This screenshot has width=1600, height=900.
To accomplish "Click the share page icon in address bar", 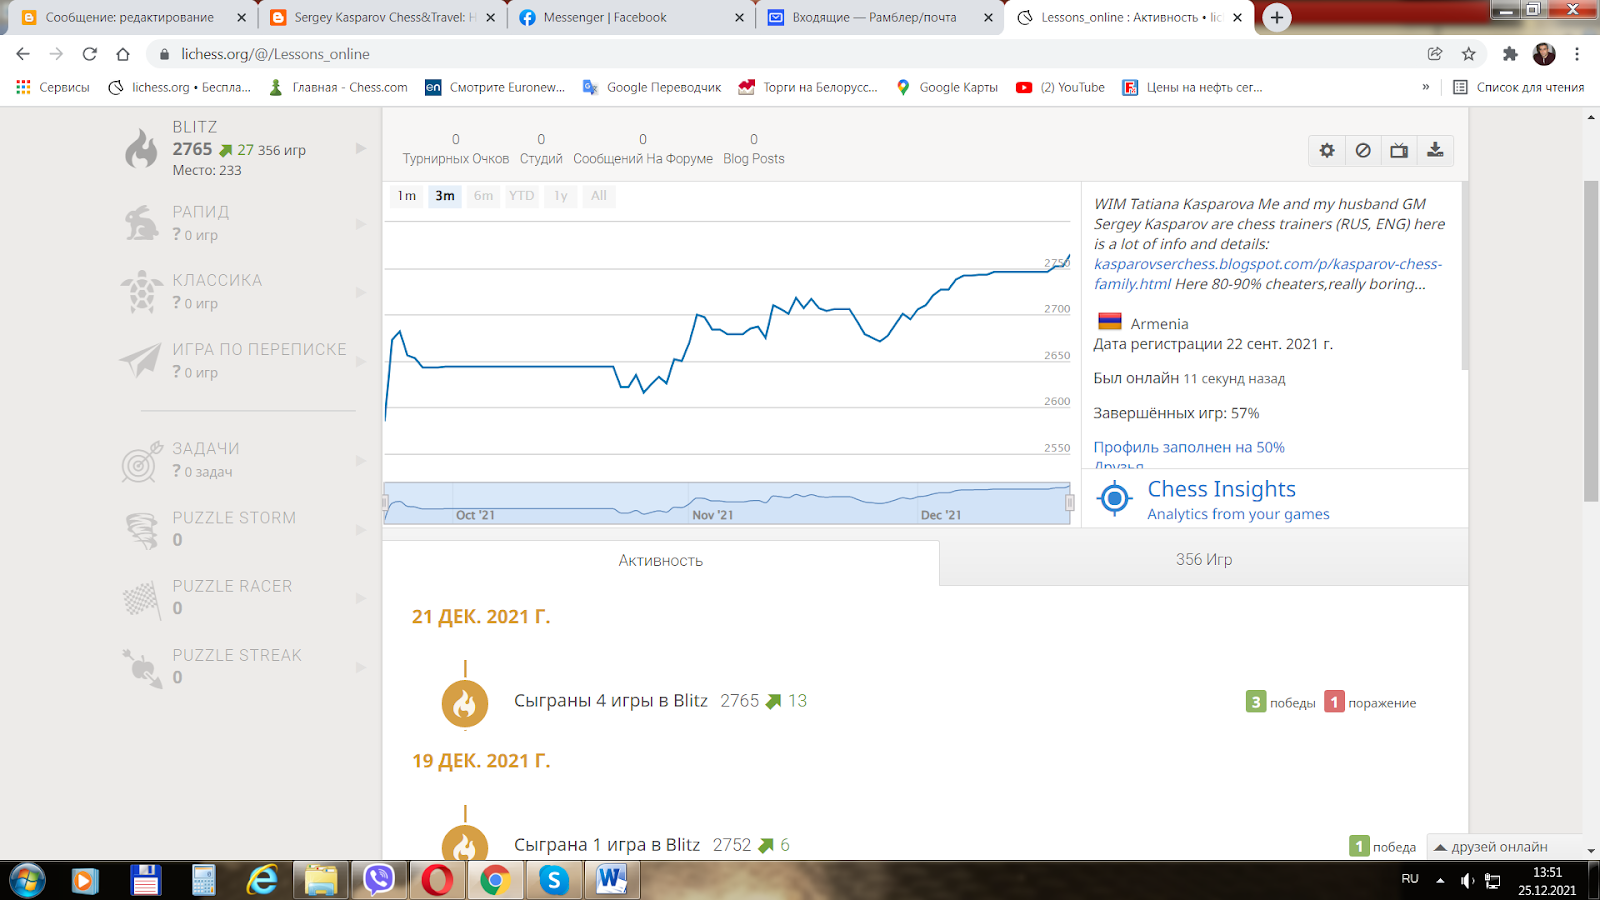I will coord(1435,54).
